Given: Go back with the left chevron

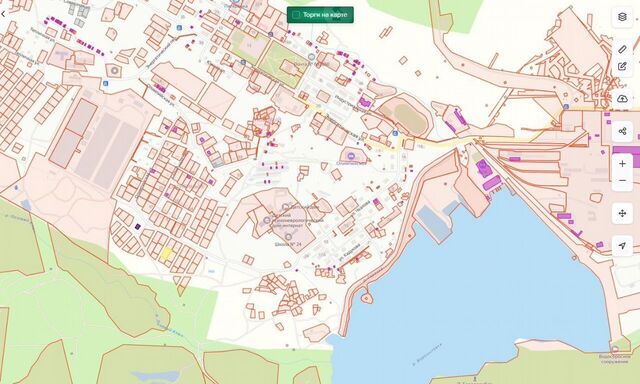Looking at the screenshot, I should 3,14.
